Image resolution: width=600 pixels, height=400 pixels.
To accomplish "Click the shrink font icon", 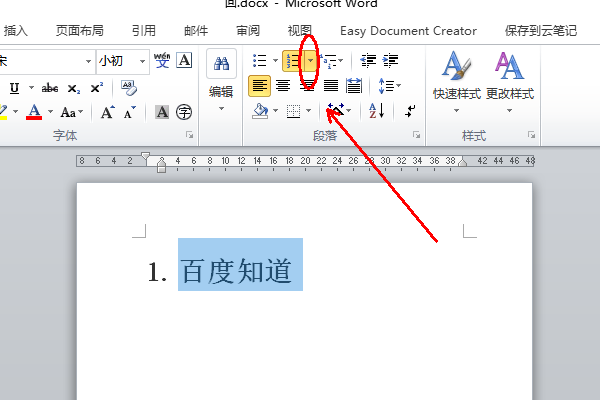I will tap(130, 112).
